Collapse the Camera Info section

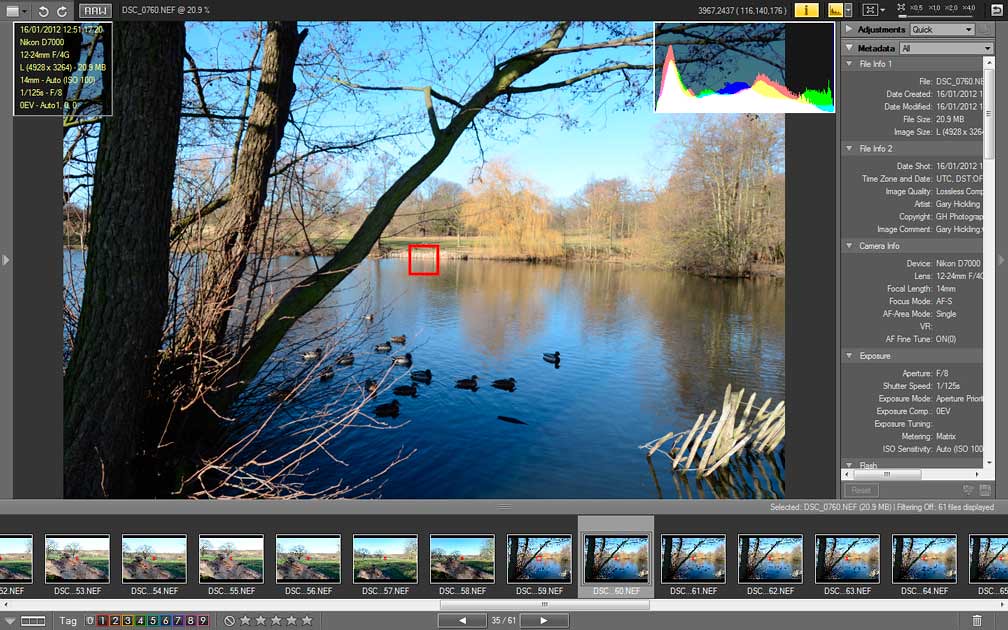coord(850,245)
